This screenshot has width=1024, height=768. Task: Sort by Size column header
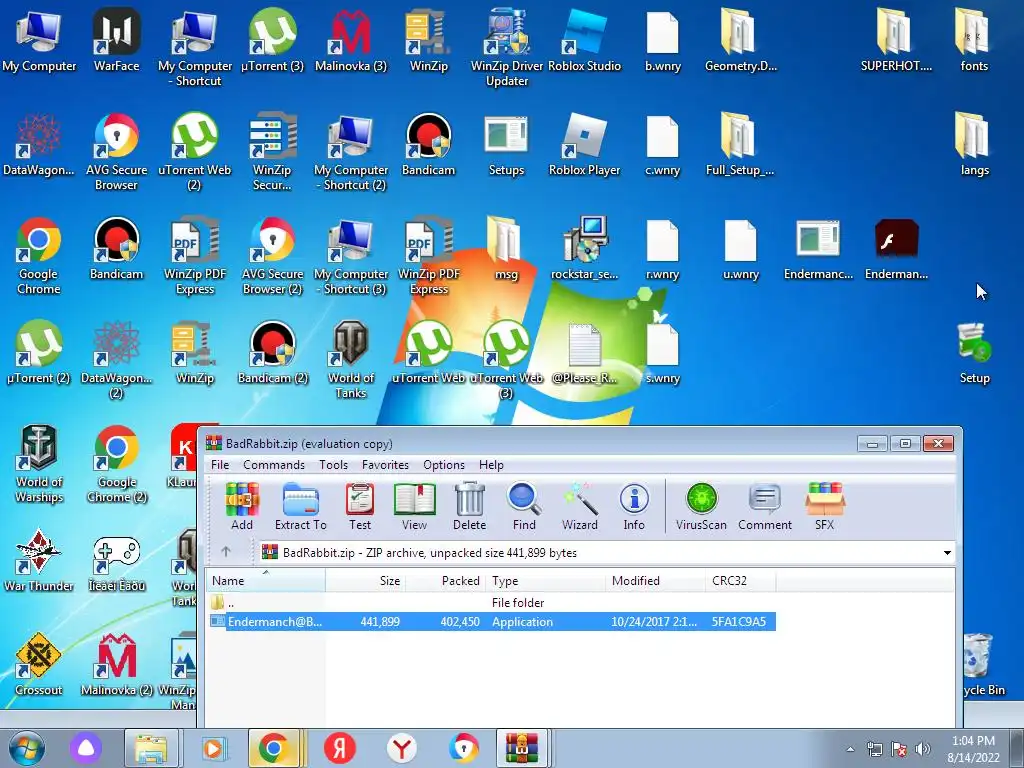coord(366,581)
